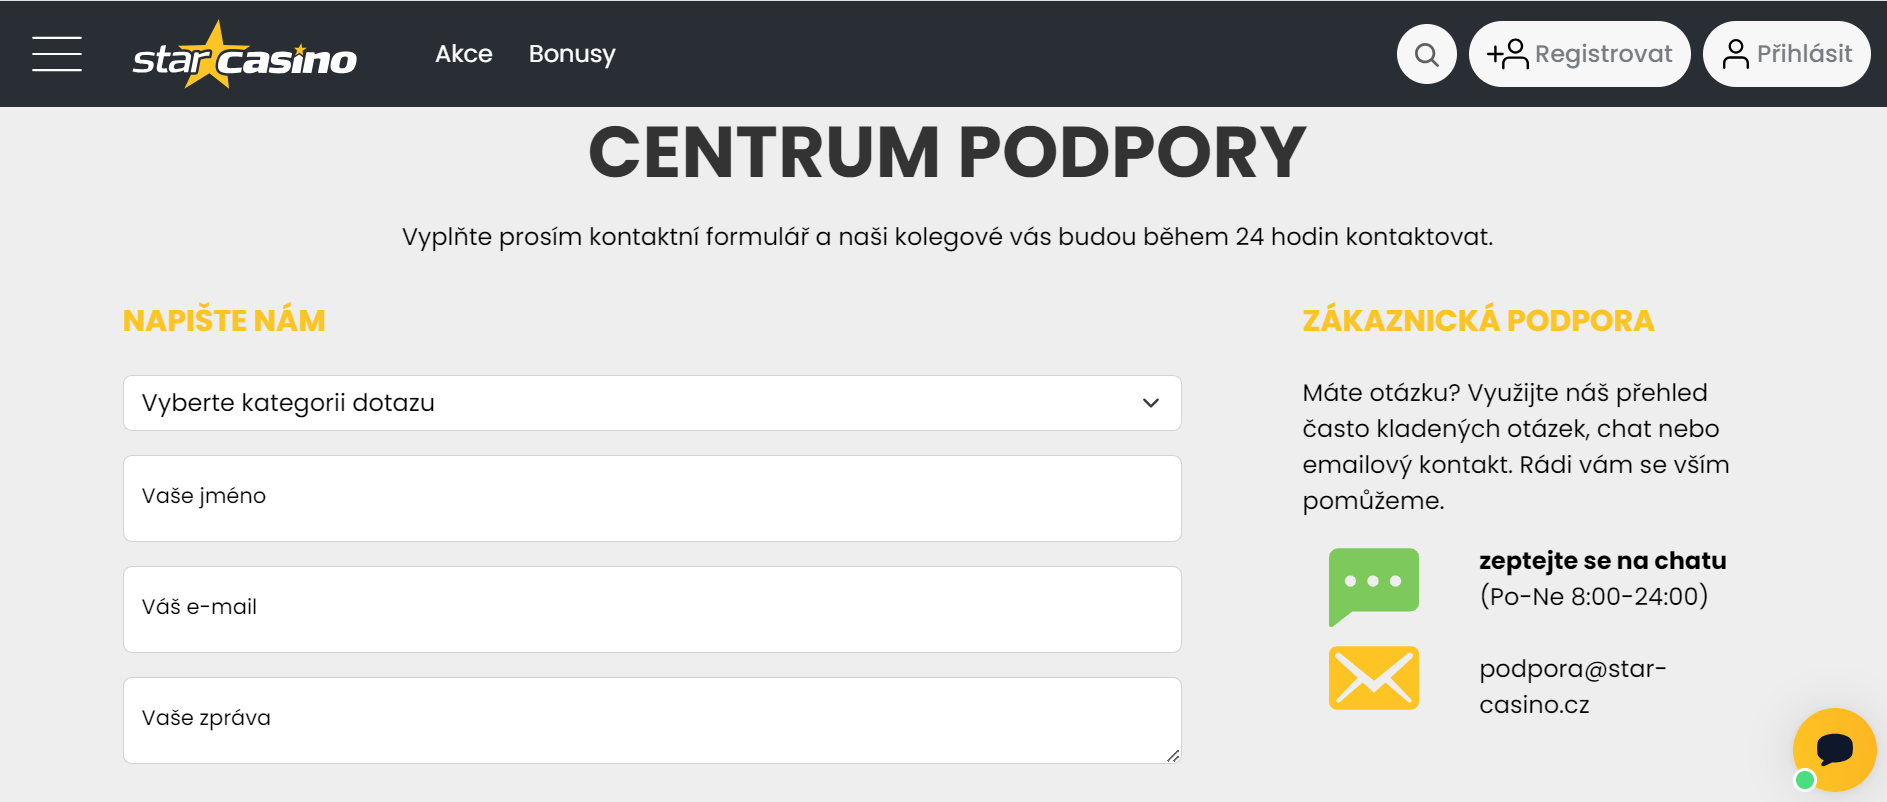Click the podpora@star-casino.cz email link
Viewport: 1887px width, 802px height.
click(1573, 686)
